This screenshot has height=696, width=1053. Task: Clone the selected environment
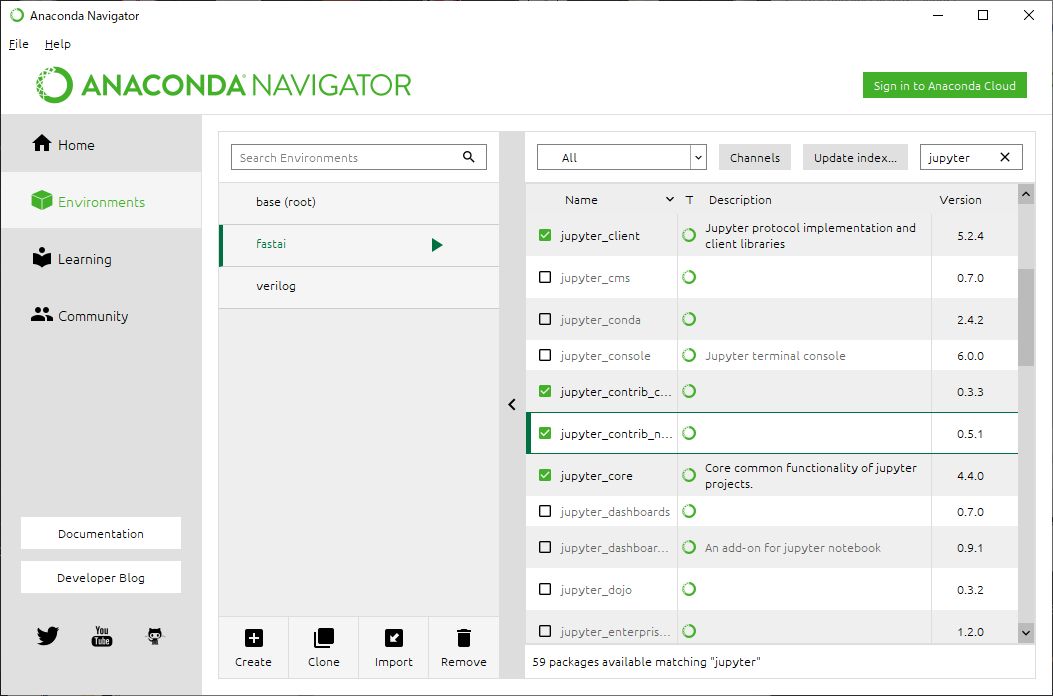pos(324,648)
